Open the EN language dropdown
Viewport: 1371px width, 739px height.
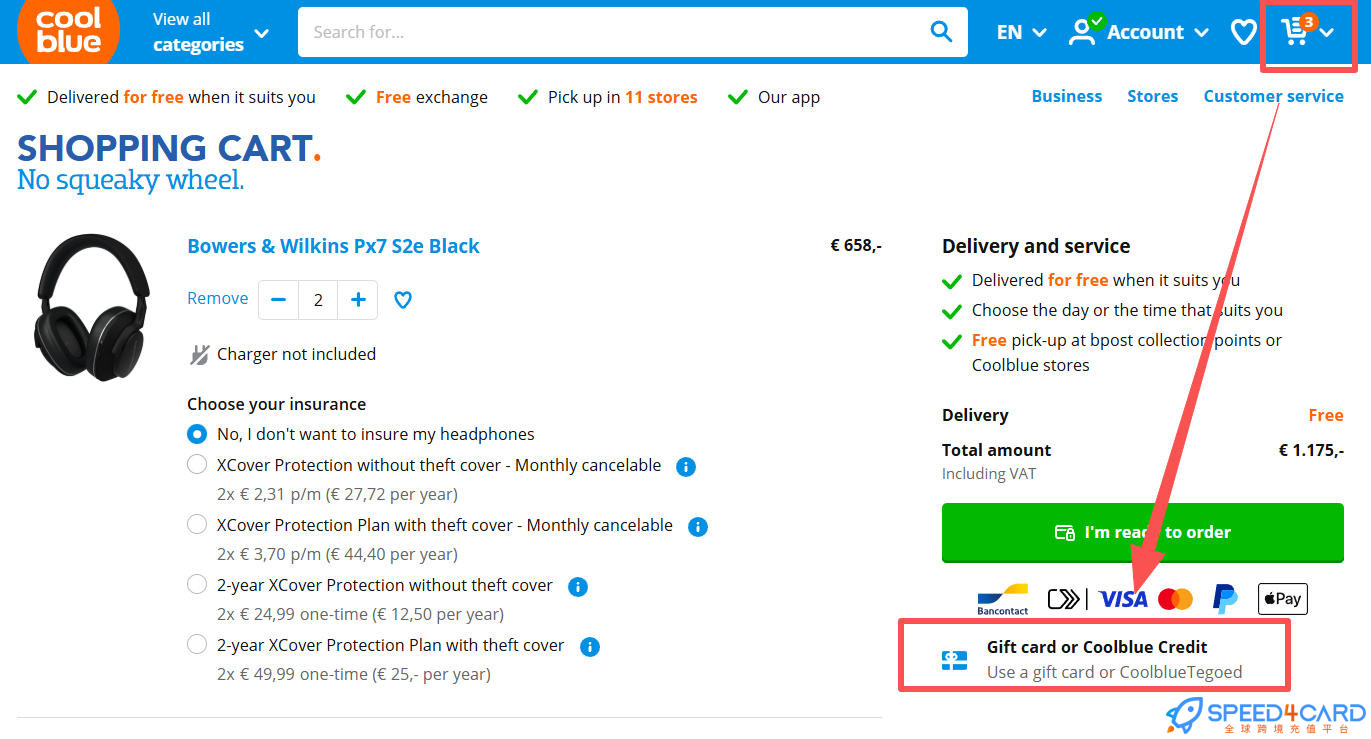[1021, 32]
